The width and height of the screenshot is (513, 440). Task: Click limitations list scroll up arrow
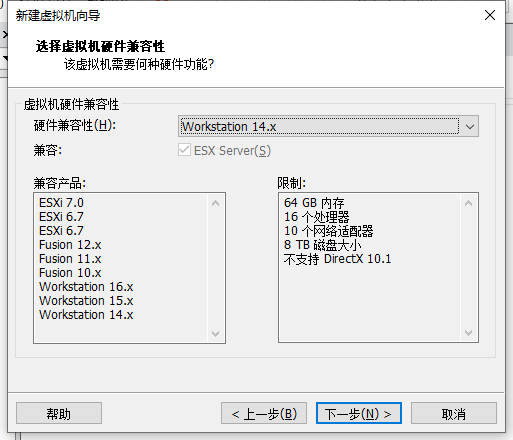pyautogui.click(x=468, y=203)
